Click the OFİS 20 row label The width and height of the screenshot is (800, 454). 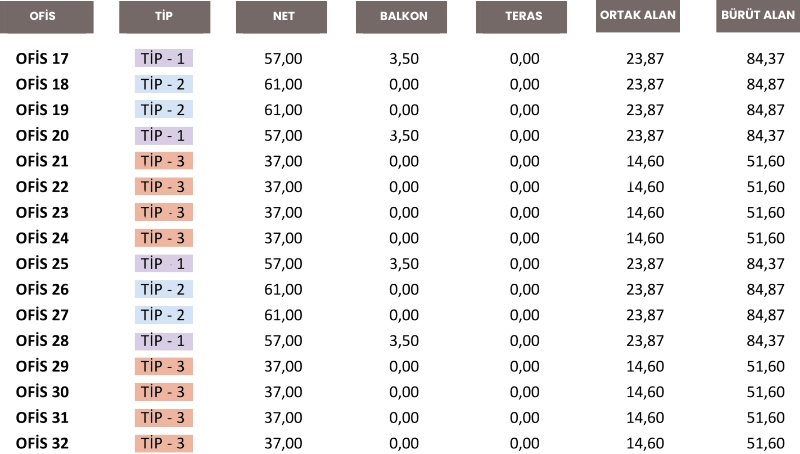(43, 135)
